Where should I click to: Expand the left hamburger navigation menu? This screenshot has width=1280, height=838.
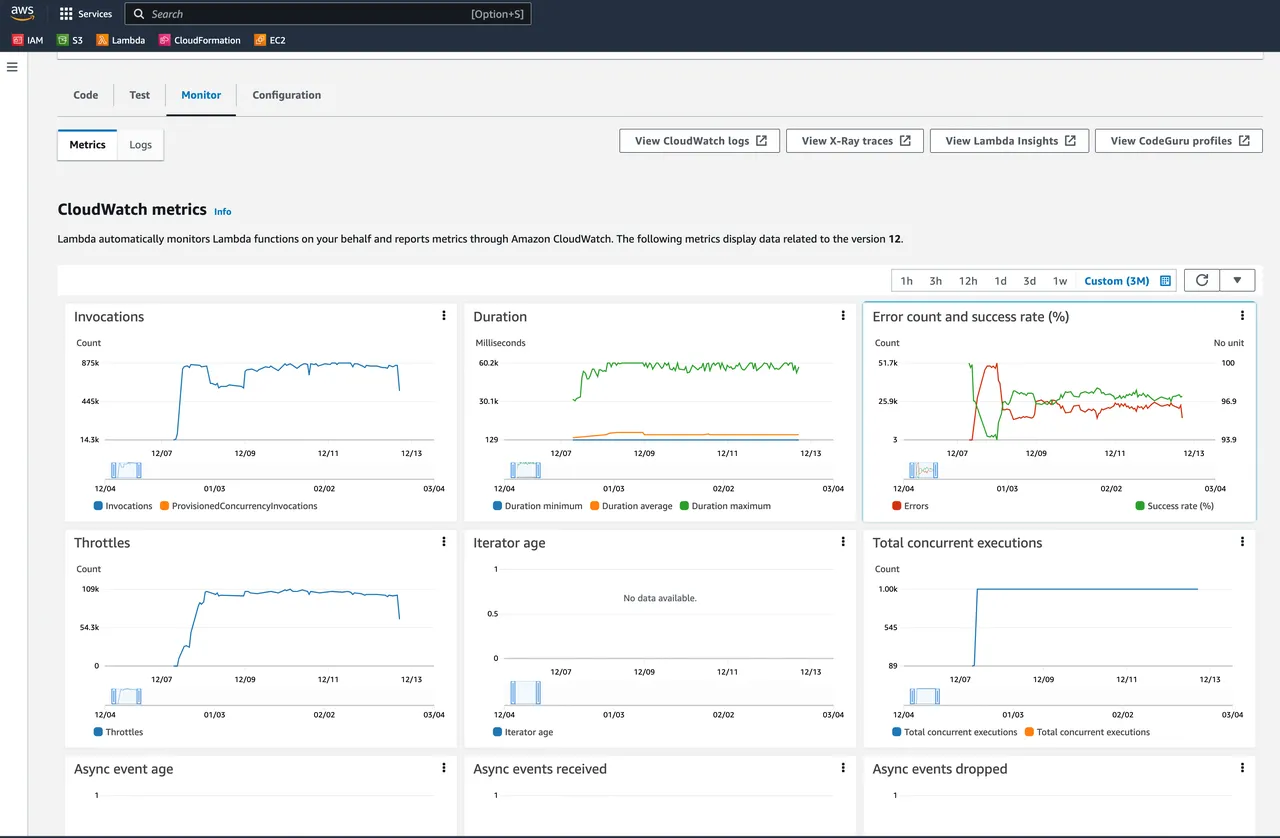[x=12, y=67]
